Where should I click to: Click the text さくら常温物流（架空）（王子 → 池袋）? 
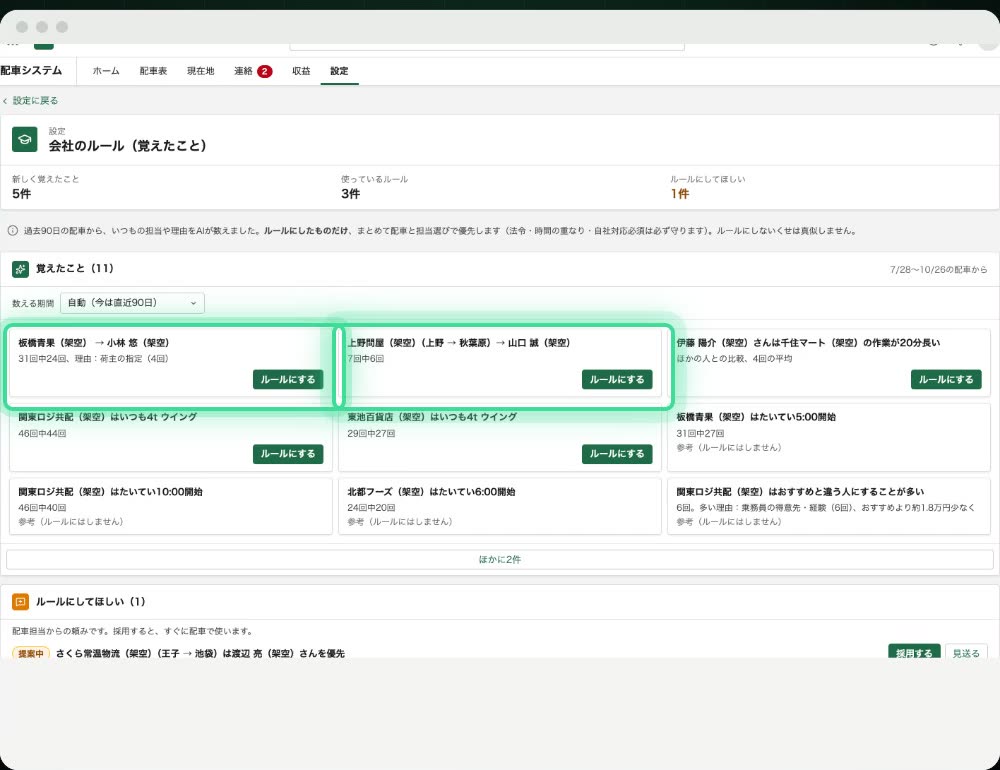pyautogui.click(x=137, y=654)
